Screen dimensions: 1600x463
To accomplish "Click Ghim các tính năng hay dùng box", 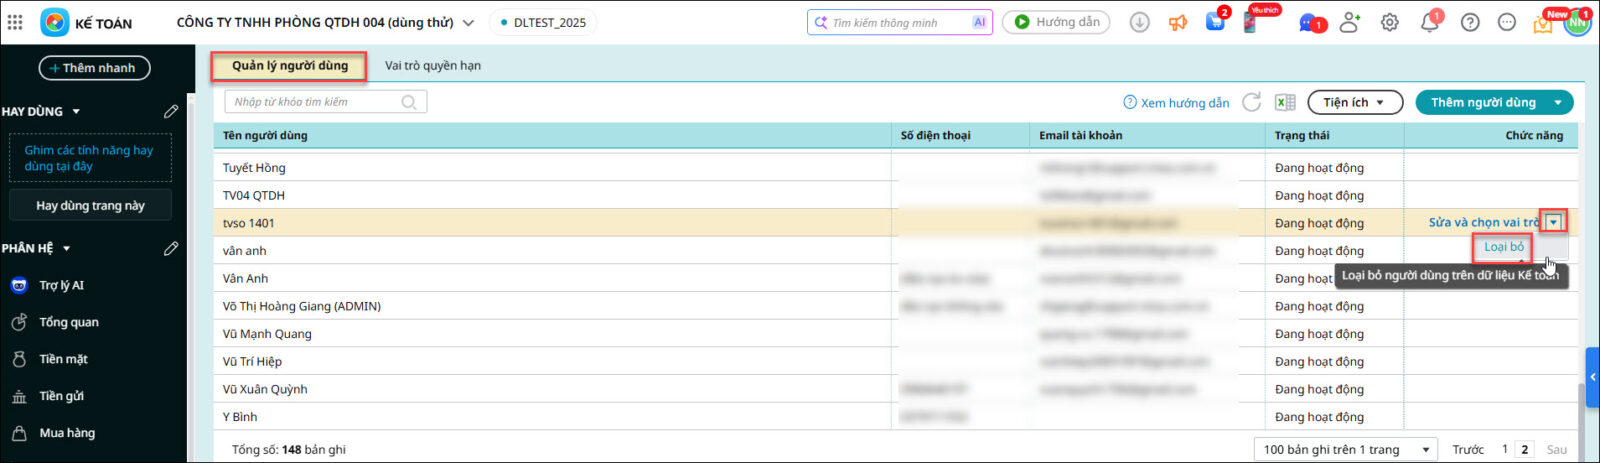I will click(x=90, y=158).
